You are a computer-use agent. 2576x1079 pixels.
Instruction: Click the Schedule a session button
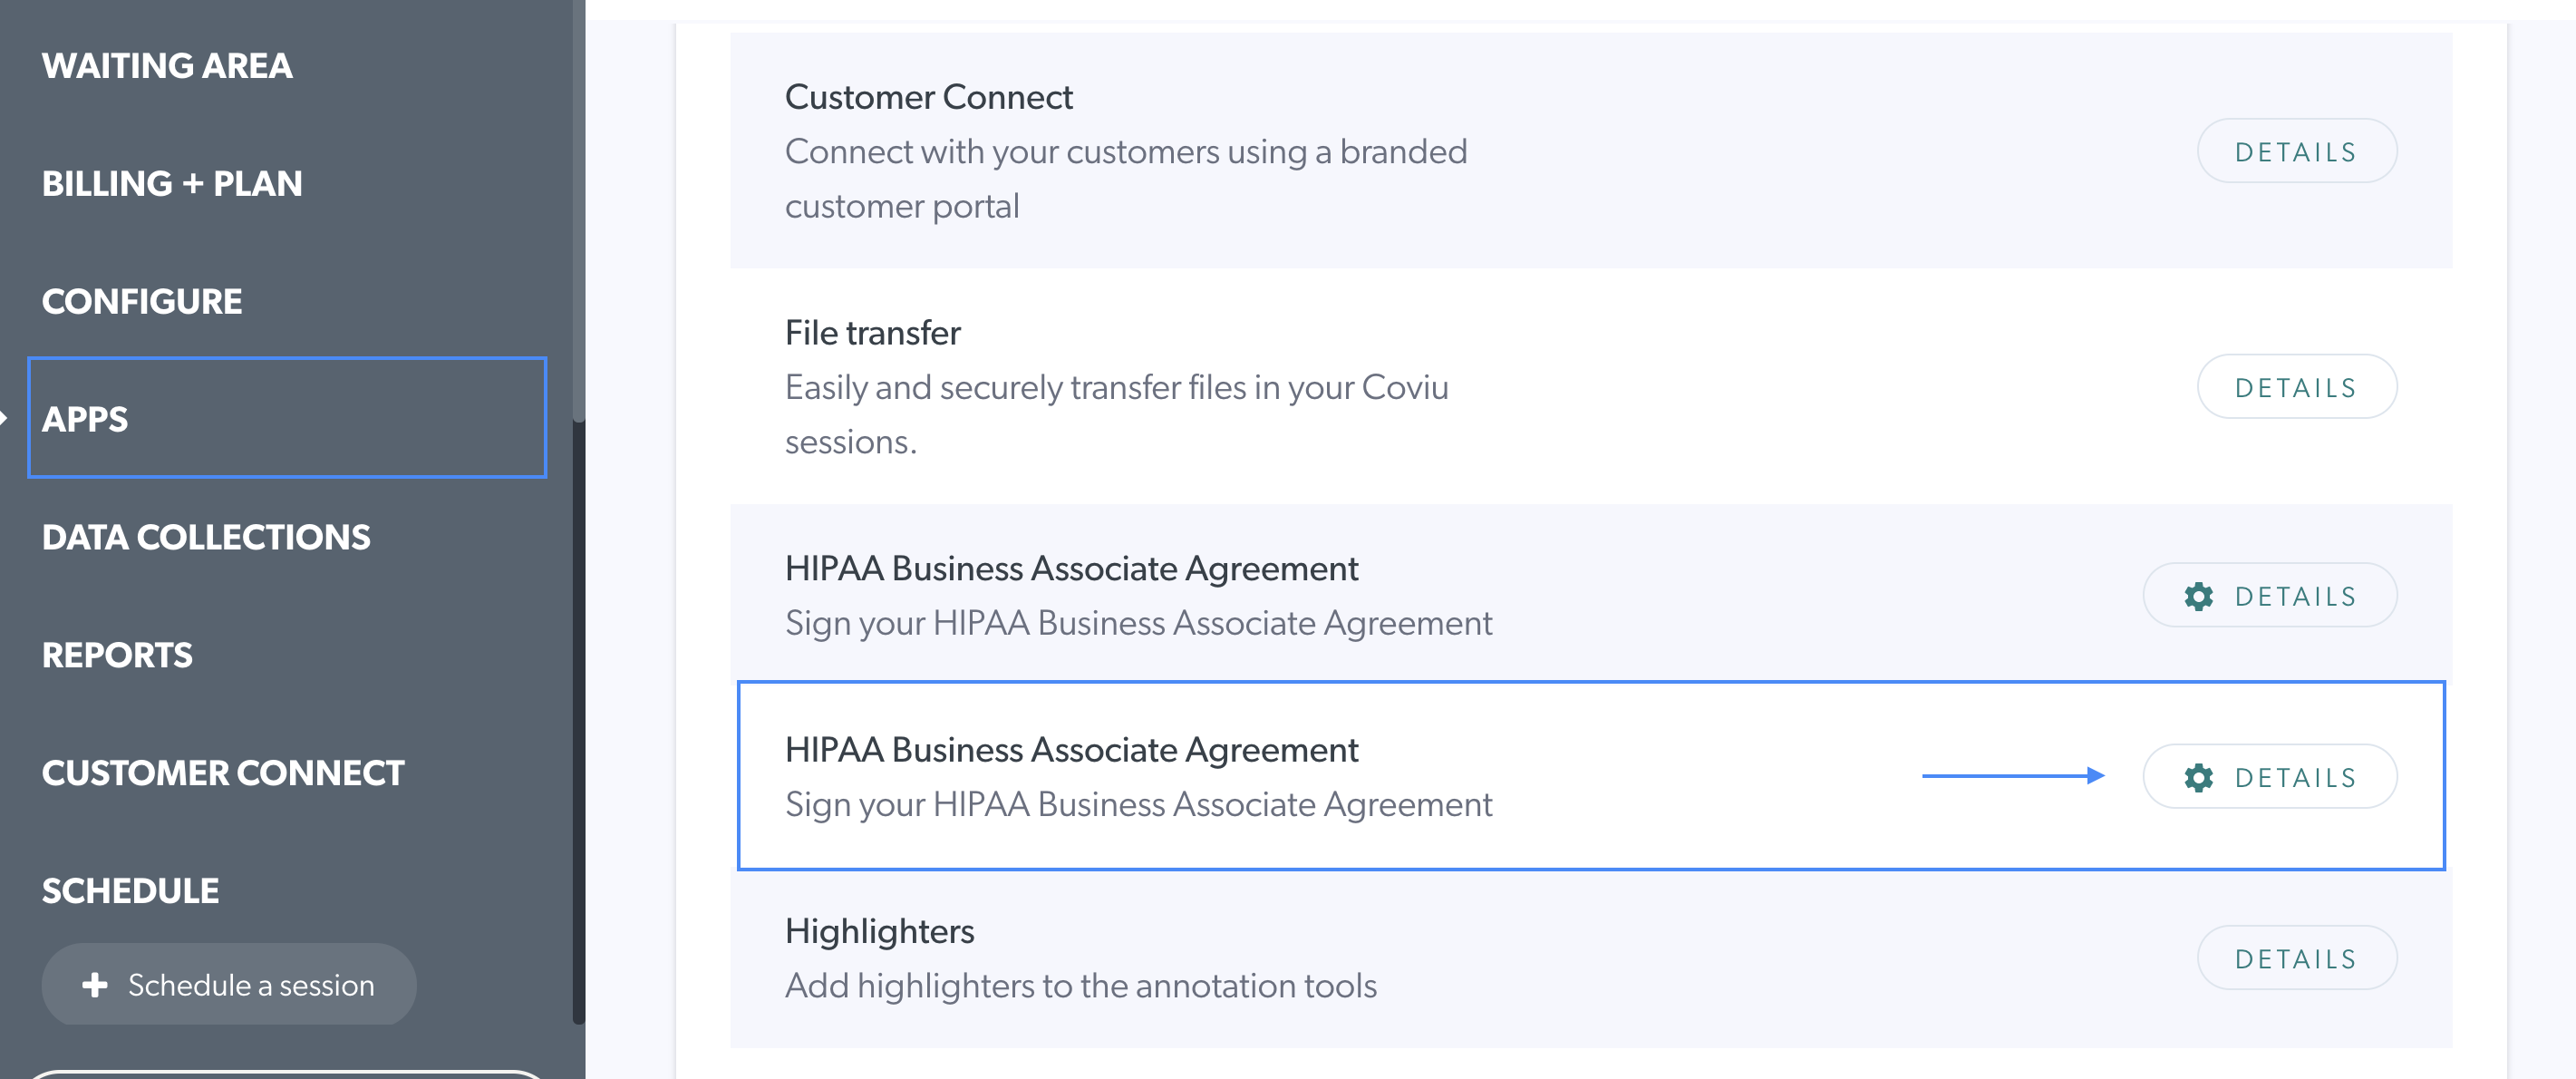229,984
